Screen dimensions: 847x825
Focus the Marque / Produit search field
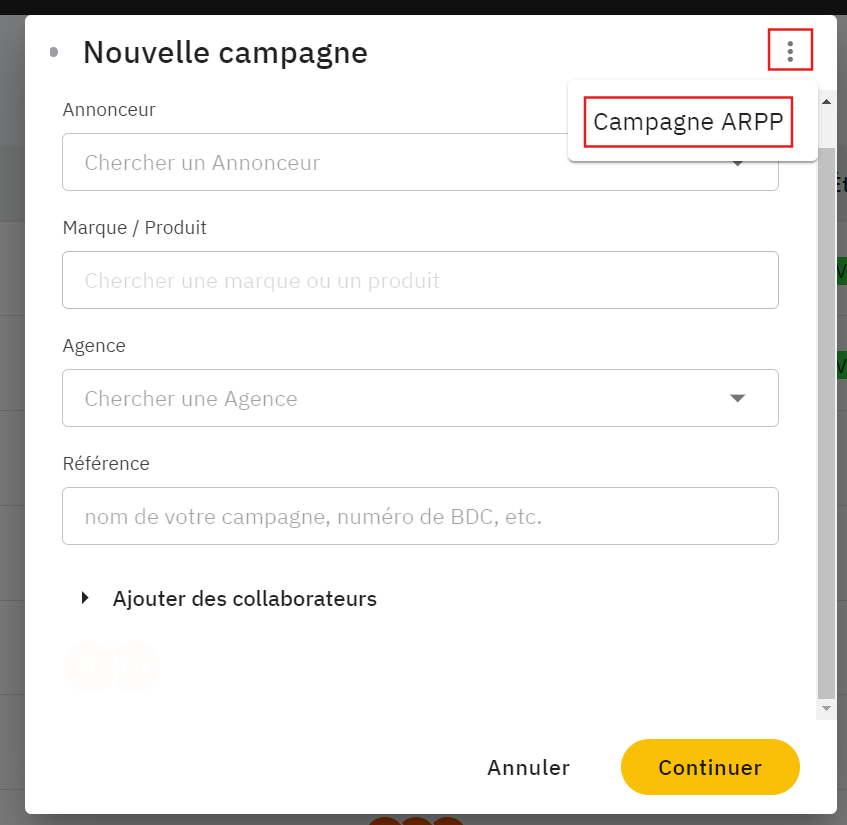tap(420, 281)
